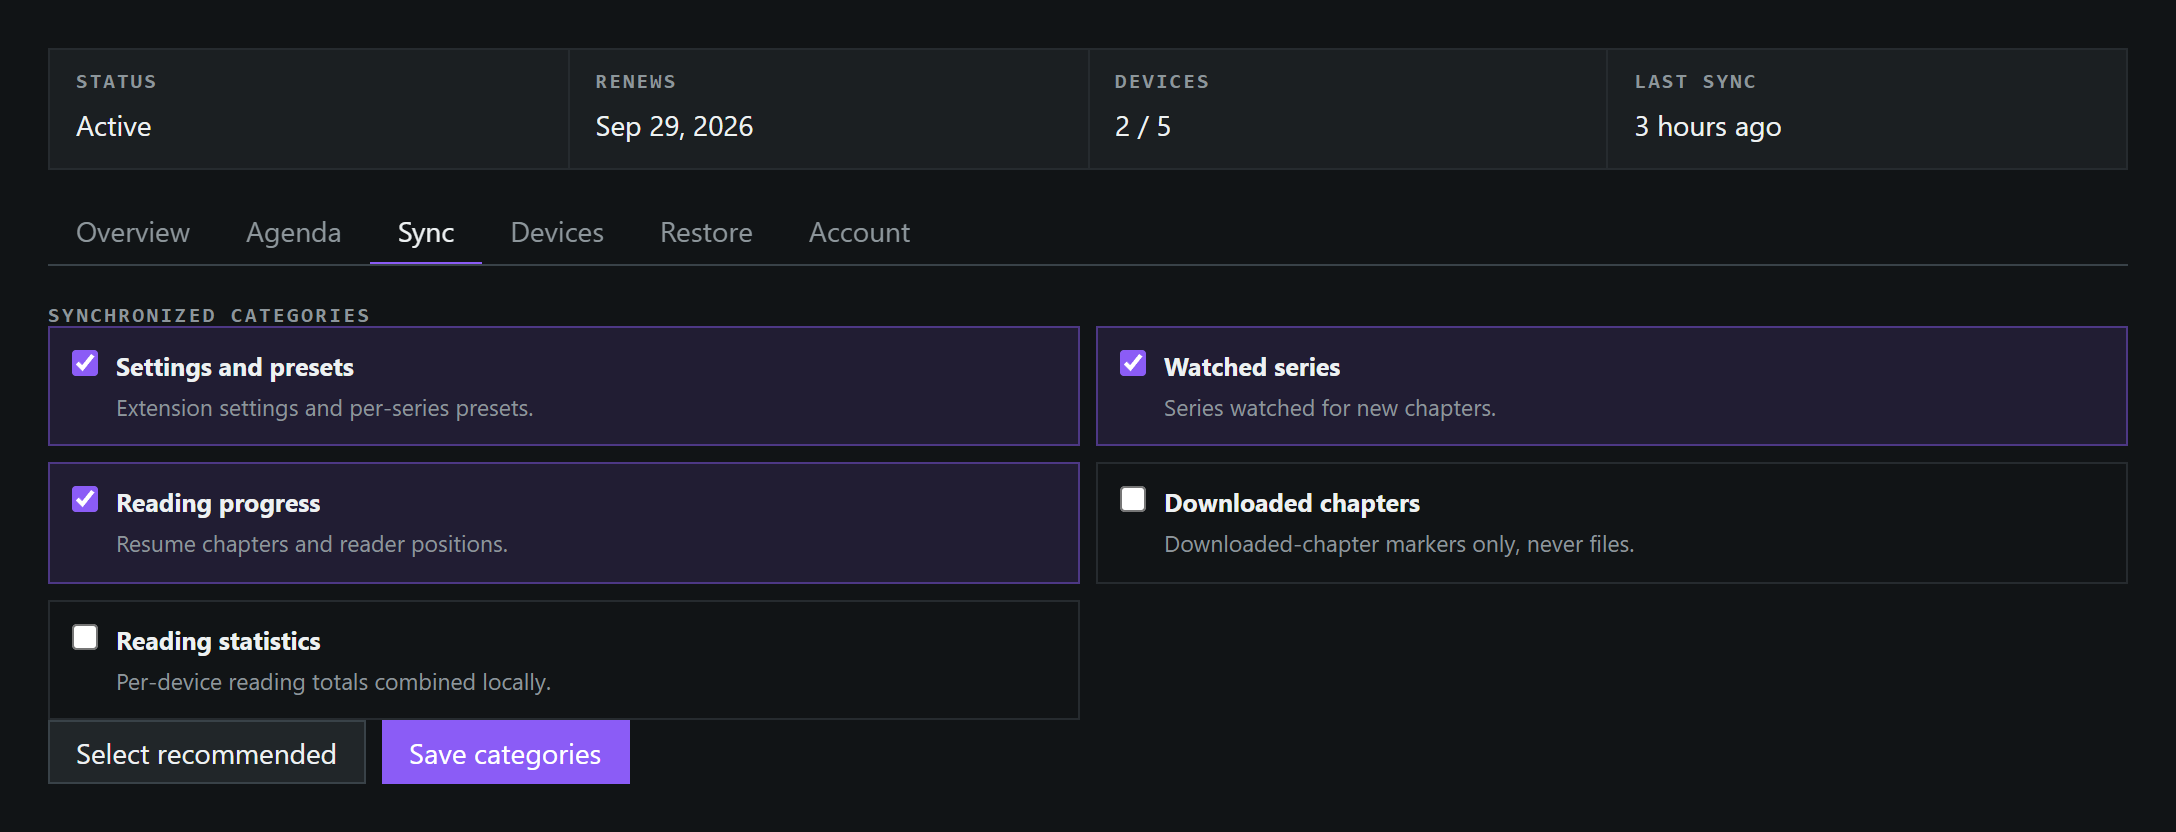This screenshot has height=832, width=2176.
Task: Click the 'SYNCHRONIZED CATEGORIES' heading
Action: coord(209,315)
